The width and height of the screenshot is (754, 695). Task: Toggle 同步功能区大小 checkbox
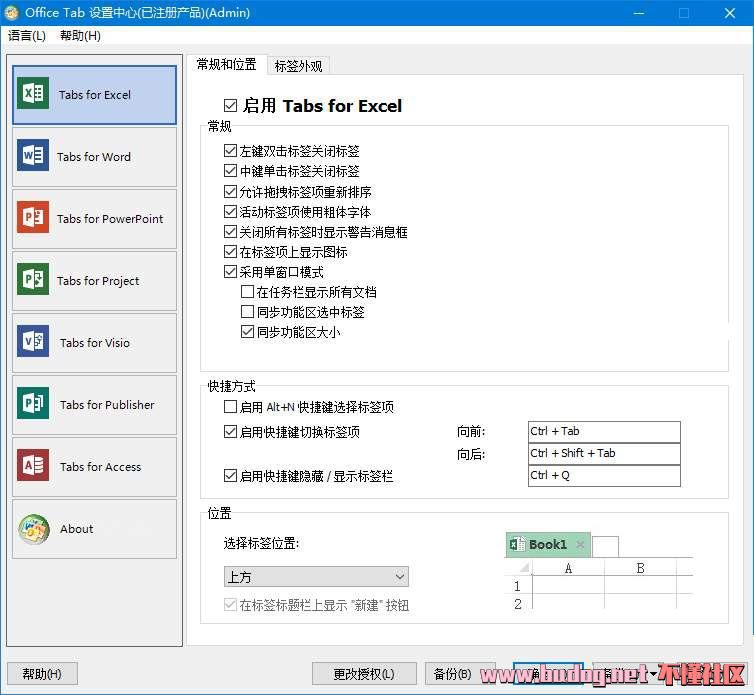pyautogui.click(x=247, y=332)
